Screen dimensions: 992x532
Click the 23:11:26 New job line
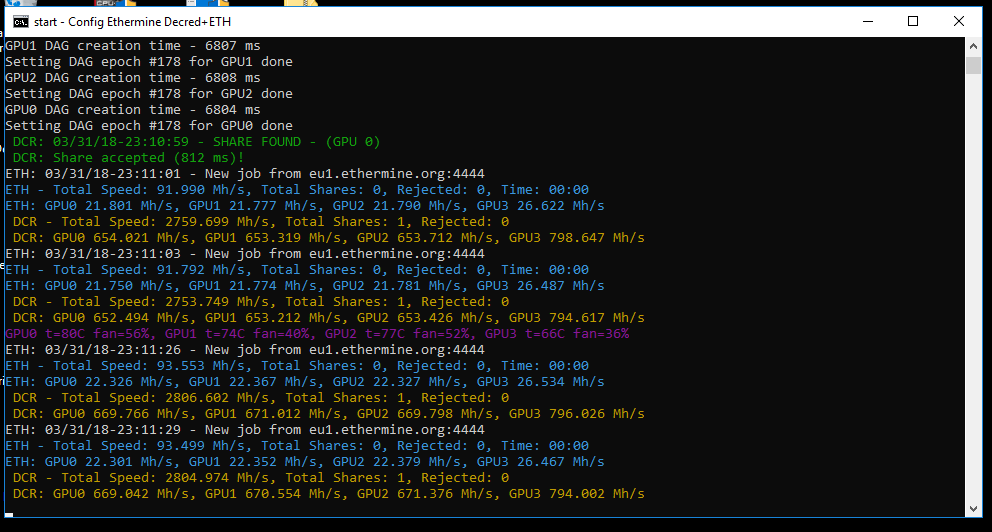(x=245, y=350)
